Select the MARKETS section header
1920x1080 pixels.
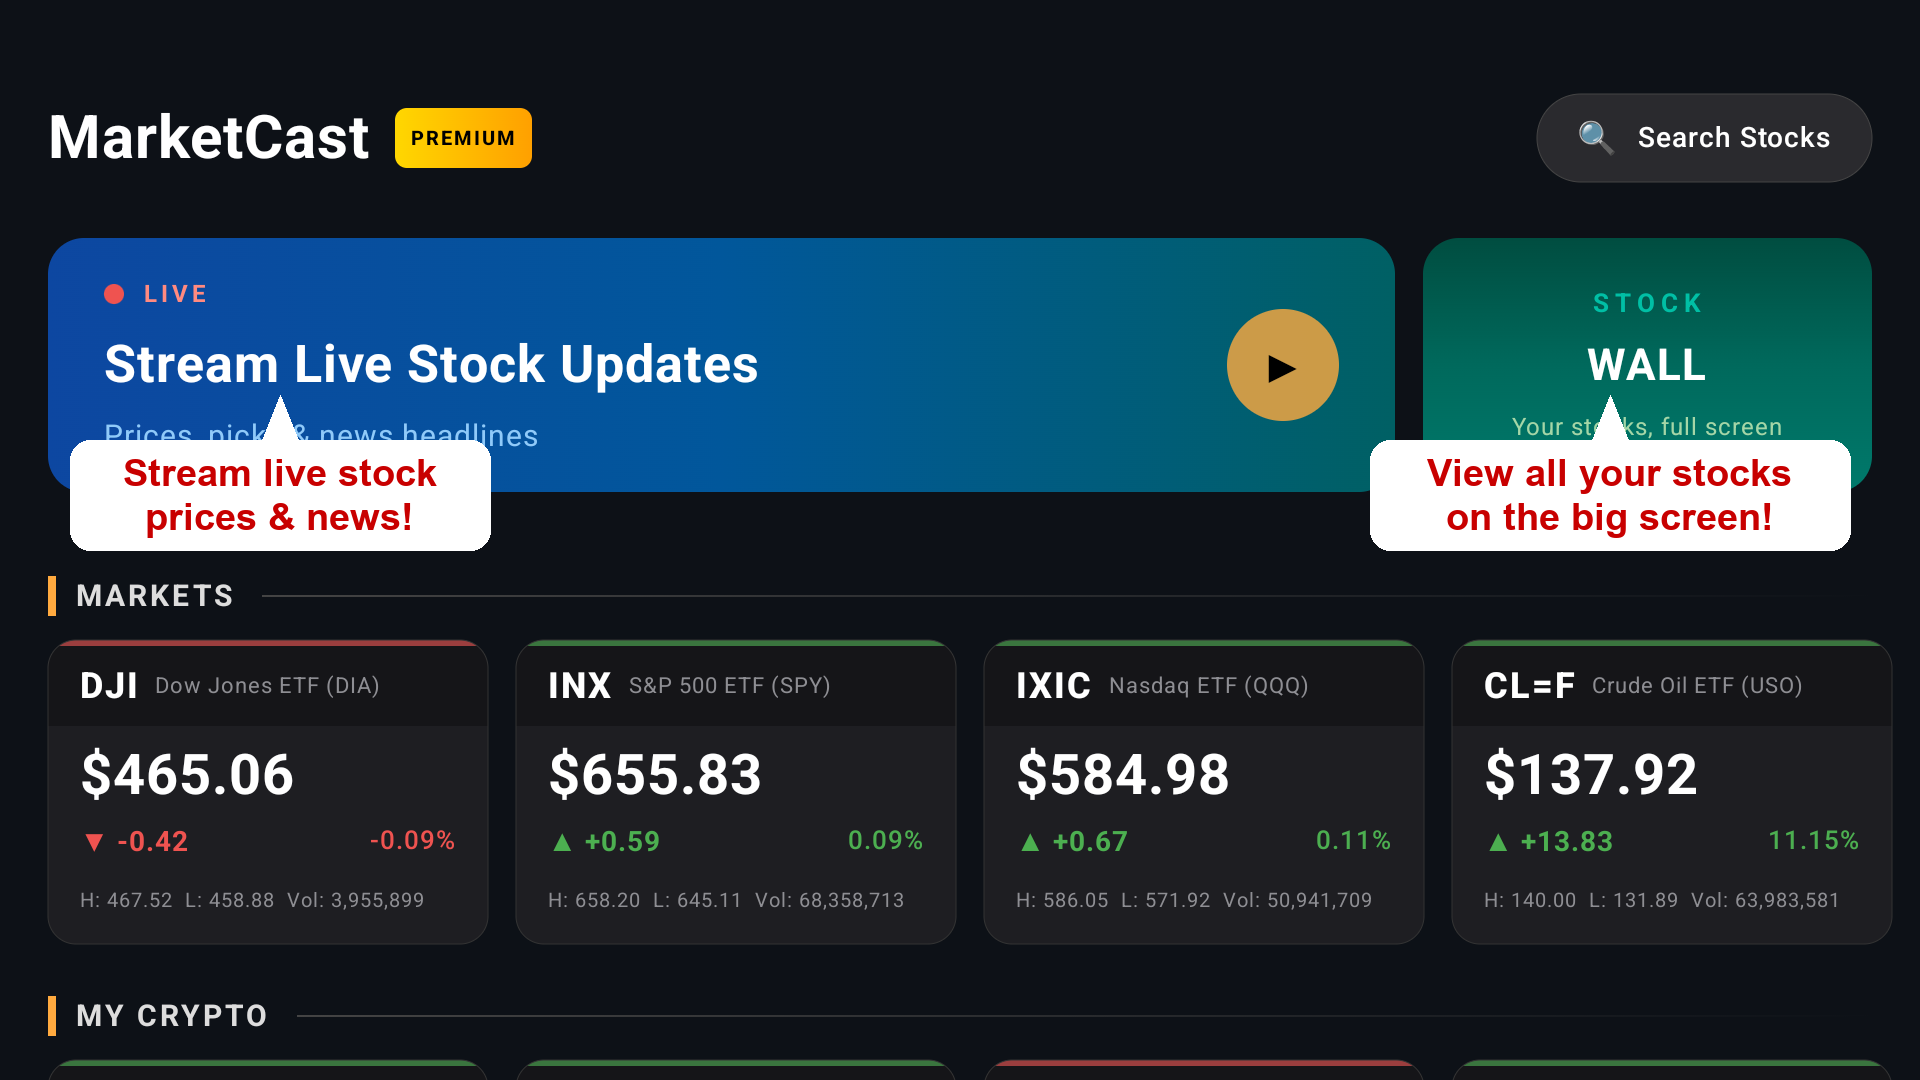[155, 596]
